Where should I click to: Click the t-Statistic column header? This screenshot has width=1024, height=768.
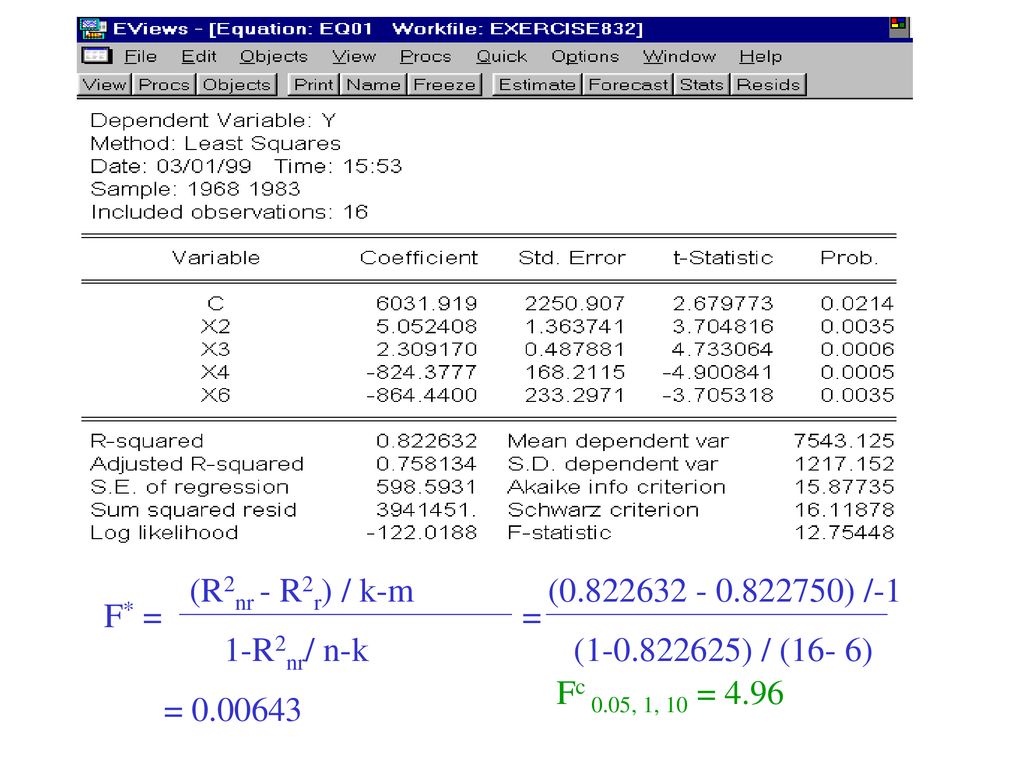(x=723, y=258)
